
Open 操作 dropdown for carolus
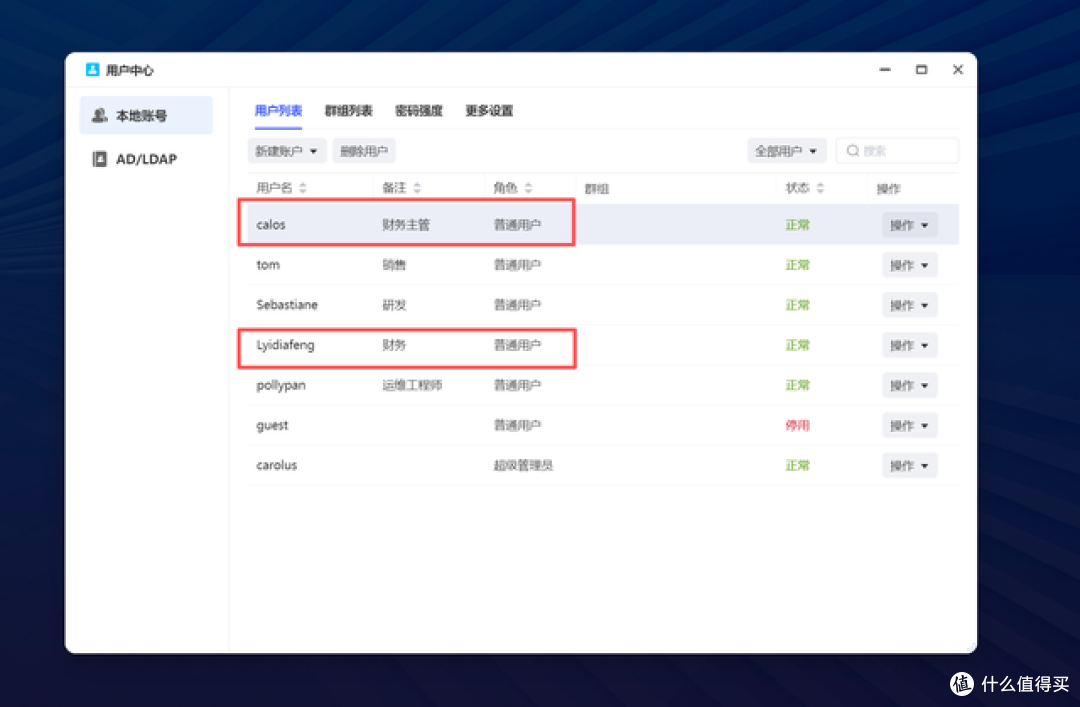pos(909,466)
